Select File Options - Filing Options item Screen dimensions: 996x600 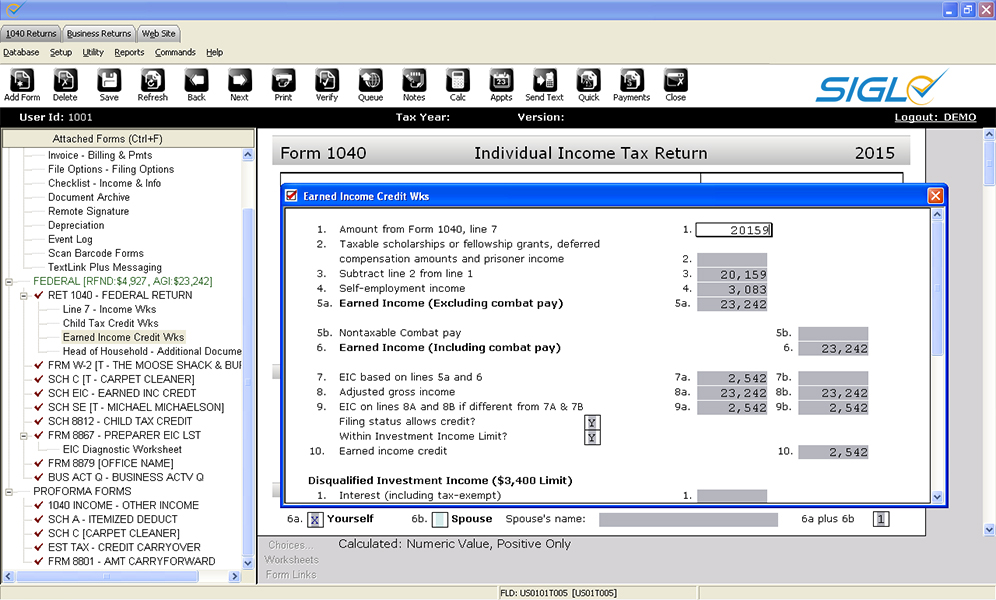point(111,169)
